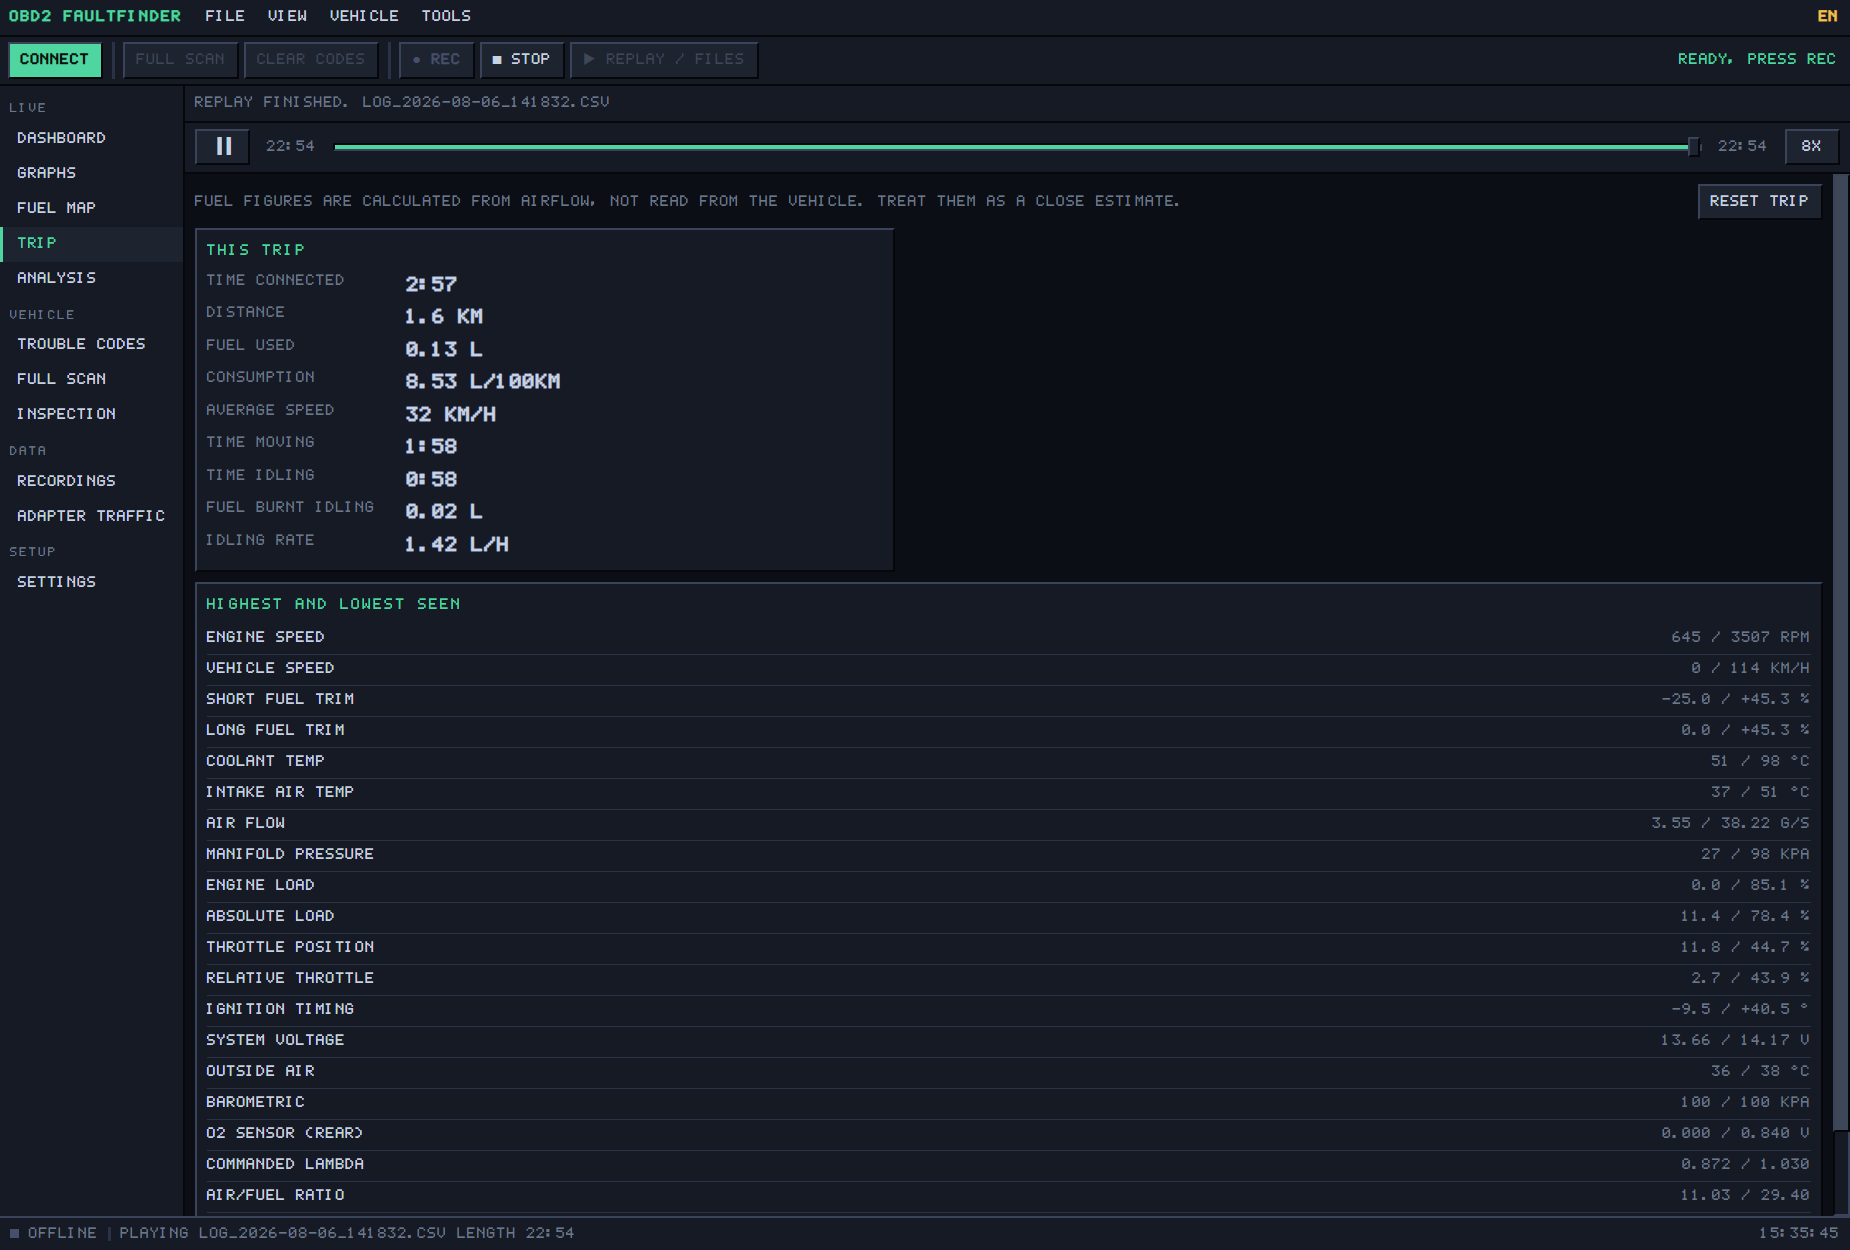Click the O2 Sensor (Rear) row

tap(1007, 1133)
